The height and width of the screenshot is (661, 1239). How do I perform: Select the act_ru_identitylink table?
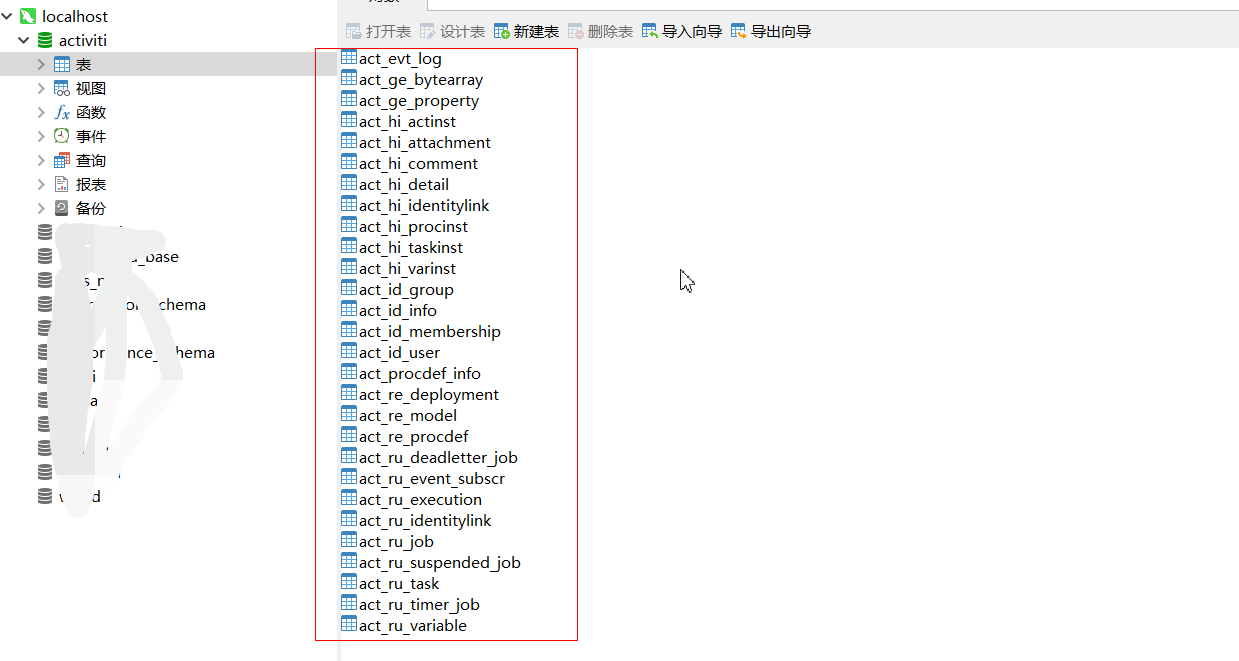tap(425, 520)
